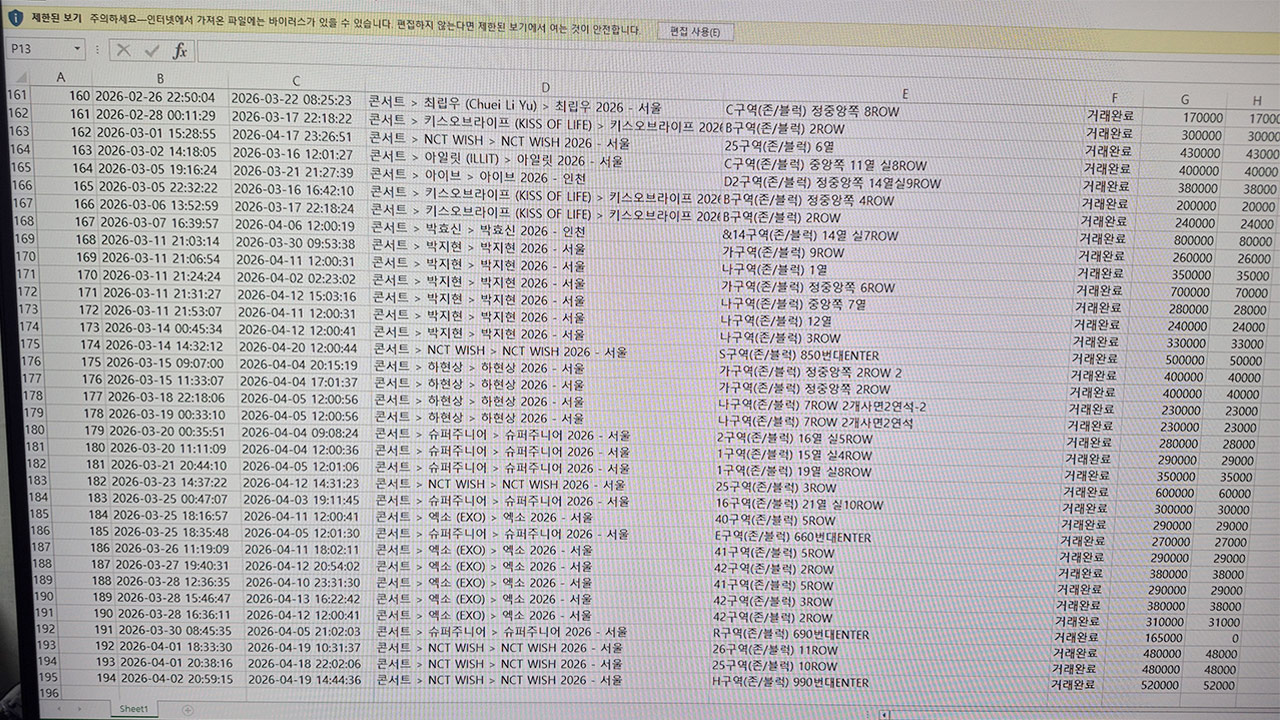Open the Name Box dropdown arrow
The width and height of the screenshot is (1280, 720).
coord(77,49)
